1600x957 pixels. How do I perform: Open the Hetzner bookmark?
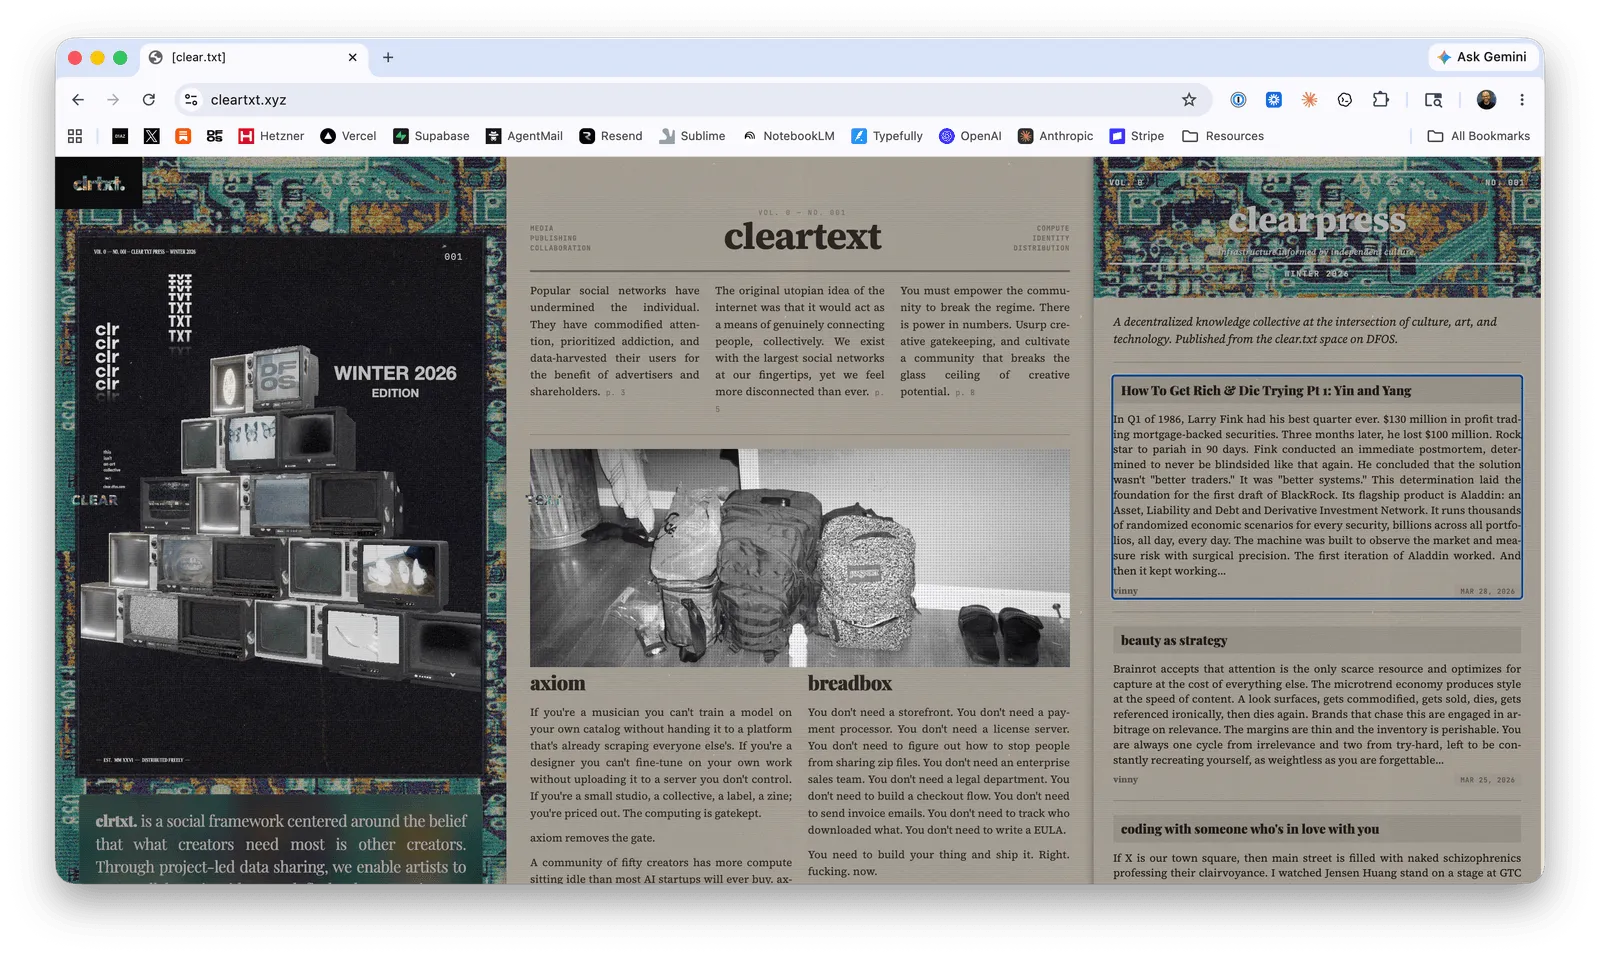click(x=271, y=136)
